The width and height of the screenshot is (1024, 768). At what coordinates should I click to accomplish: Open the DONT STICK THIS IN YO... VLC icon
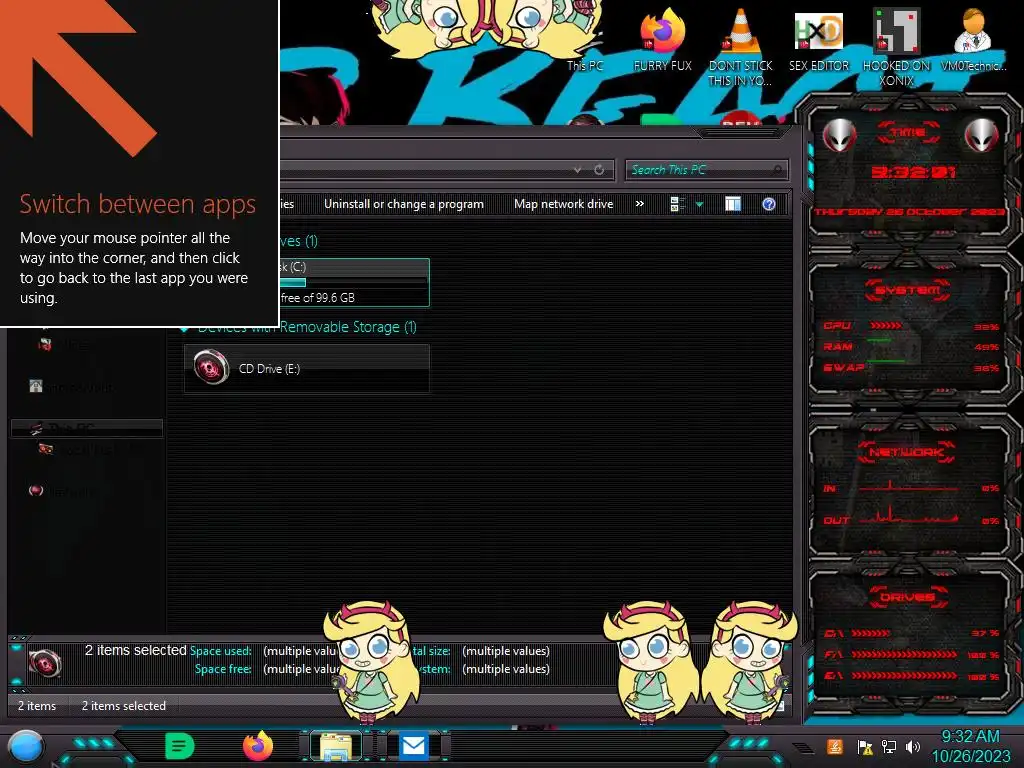(740, 46)
